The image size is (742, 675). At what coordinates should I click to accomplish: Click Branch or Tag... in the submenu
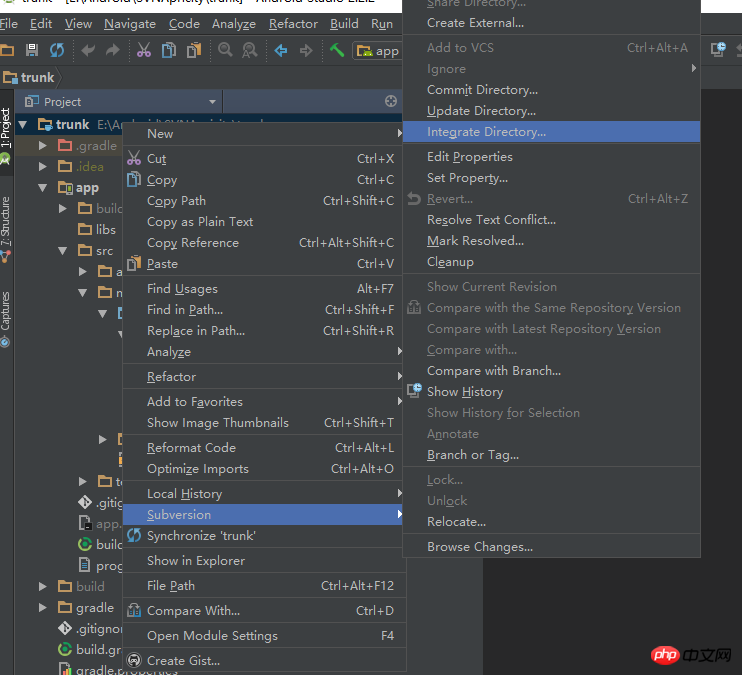click(472, 455)
